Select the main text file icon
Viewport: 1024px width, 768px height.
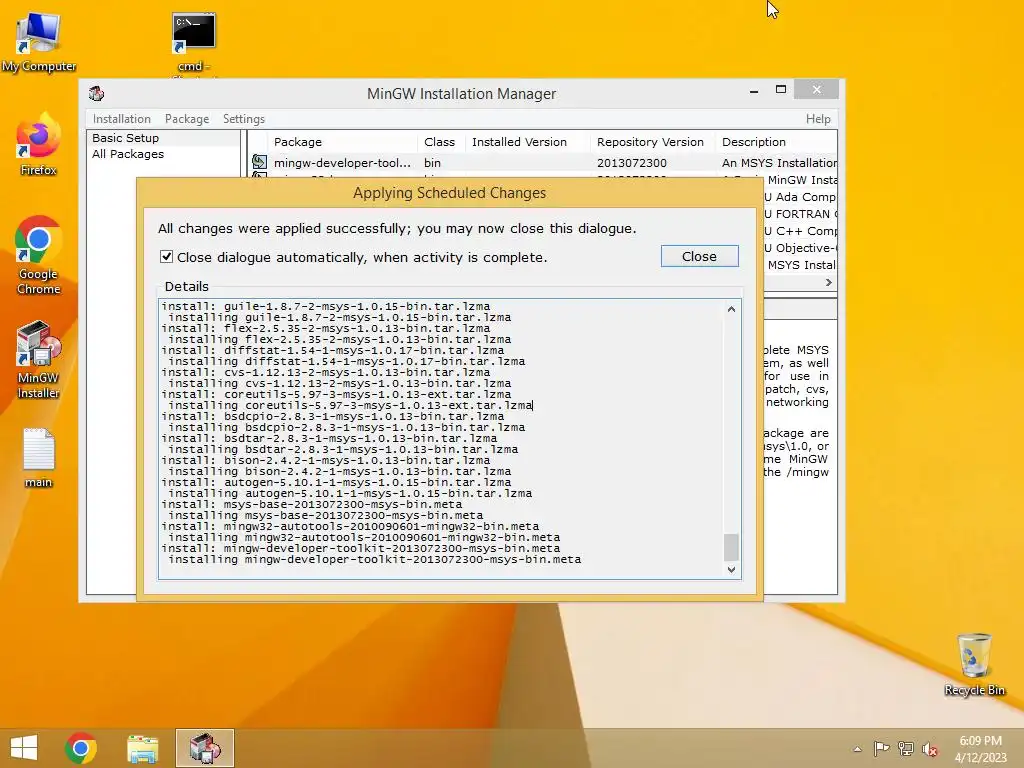click(x=39, y=458)
